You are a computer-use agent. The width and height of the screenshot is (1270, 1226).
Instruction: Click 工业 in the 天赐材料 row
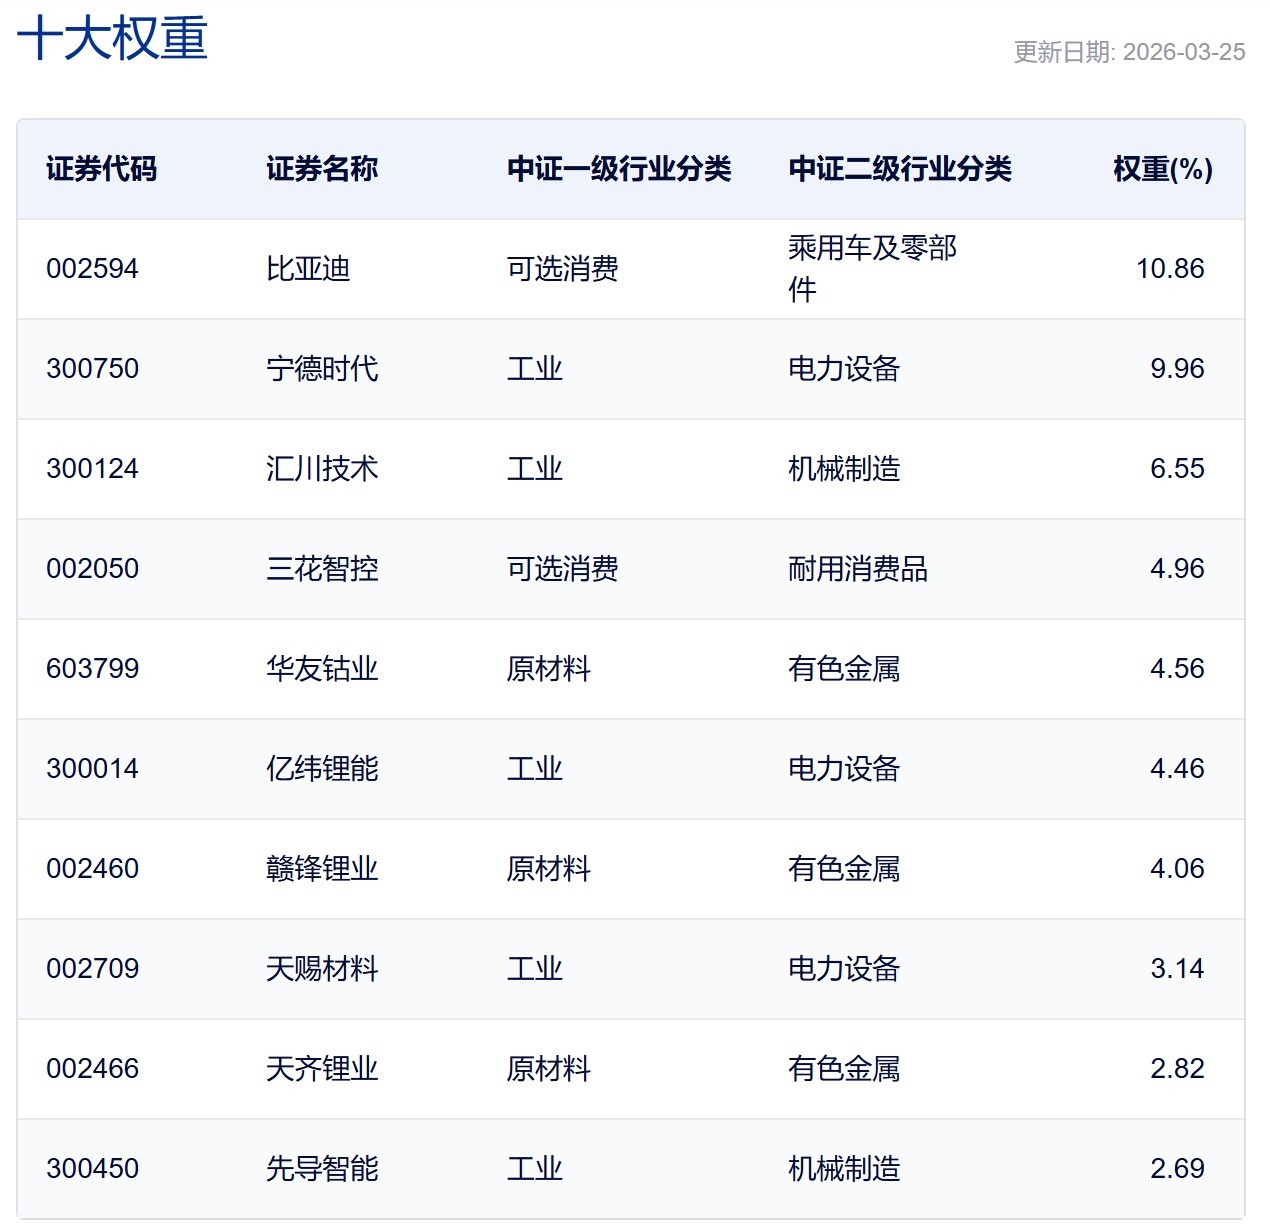pos(535,969)
